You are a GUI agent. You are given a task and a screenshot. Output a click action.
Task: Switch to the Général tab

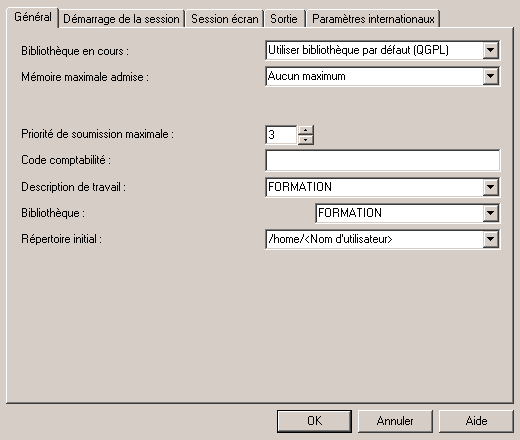click(33, 17)
